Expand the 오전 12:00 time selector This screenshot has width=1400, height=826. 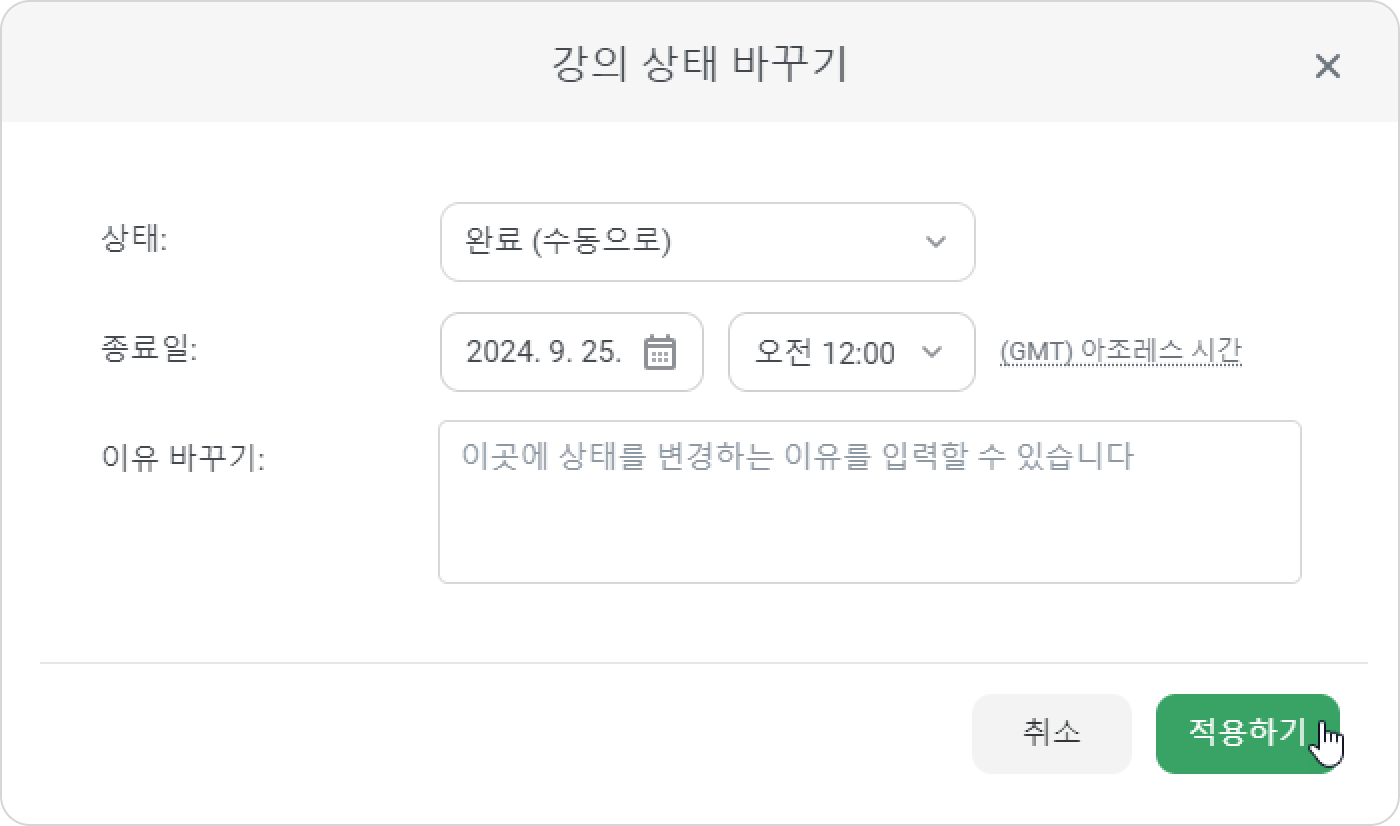(852, 352)
